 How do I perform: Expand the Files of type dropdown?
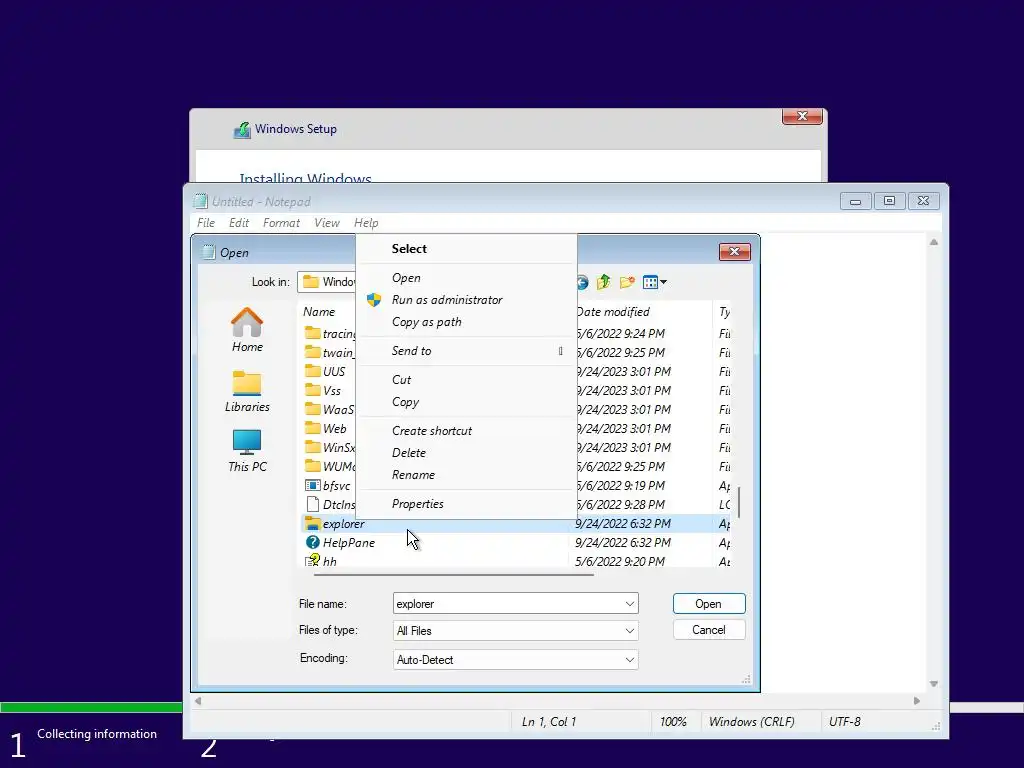click(x=630, y=630)
